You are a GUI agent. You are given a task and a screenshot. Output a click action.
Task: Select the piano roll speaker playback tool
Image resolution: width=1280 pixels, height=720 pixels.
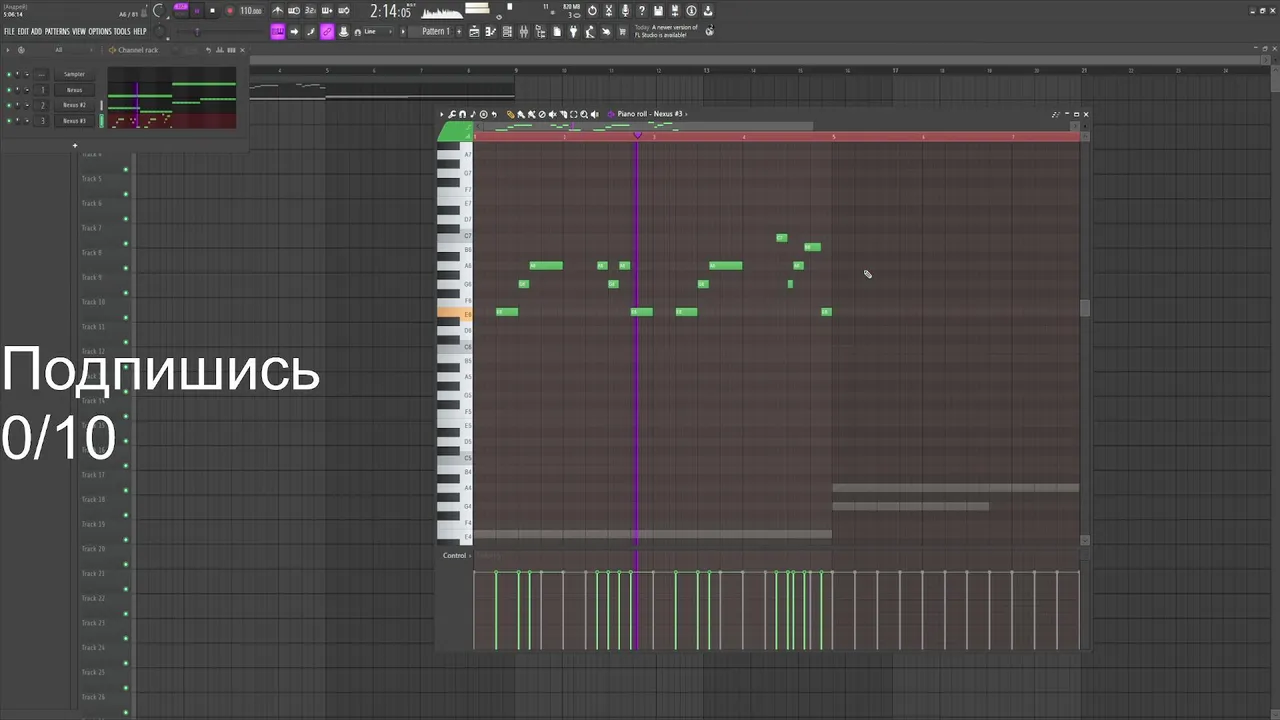point(595,114)
